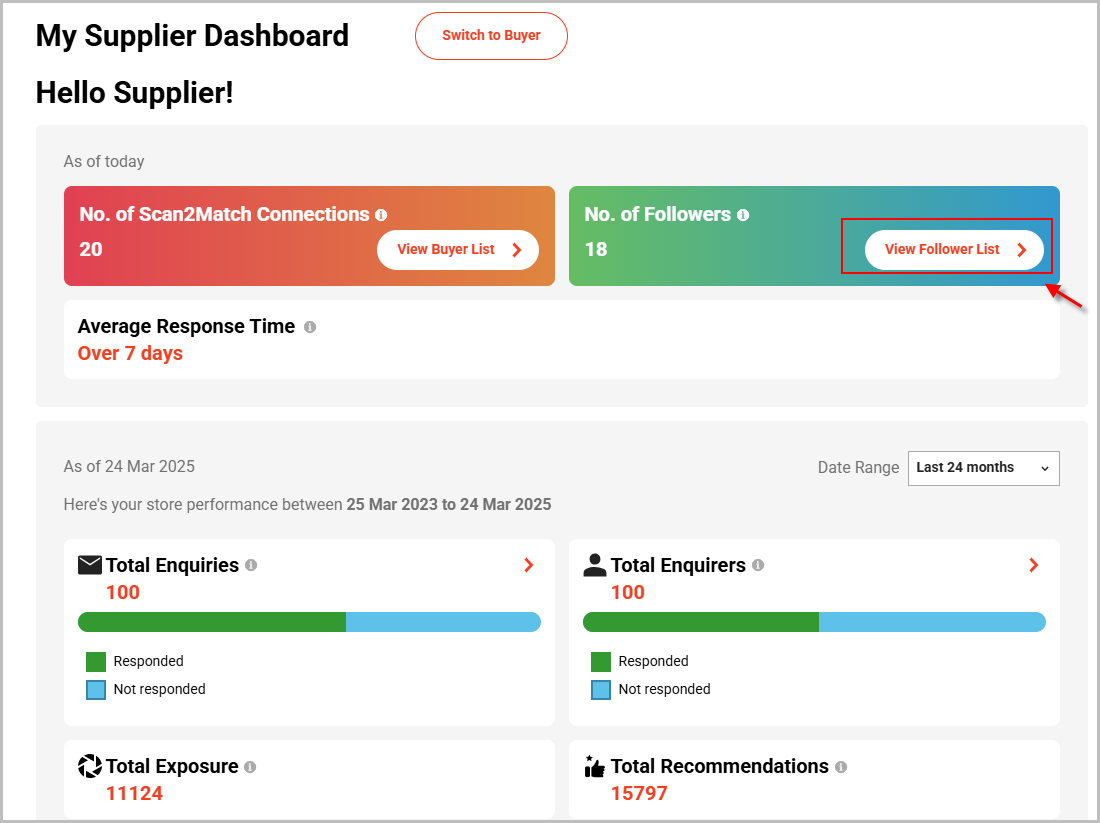Screen dimensions: 1100x823
Task: Click blue Not responded swatch under Total Enquiries
Action: pos(96,690)
